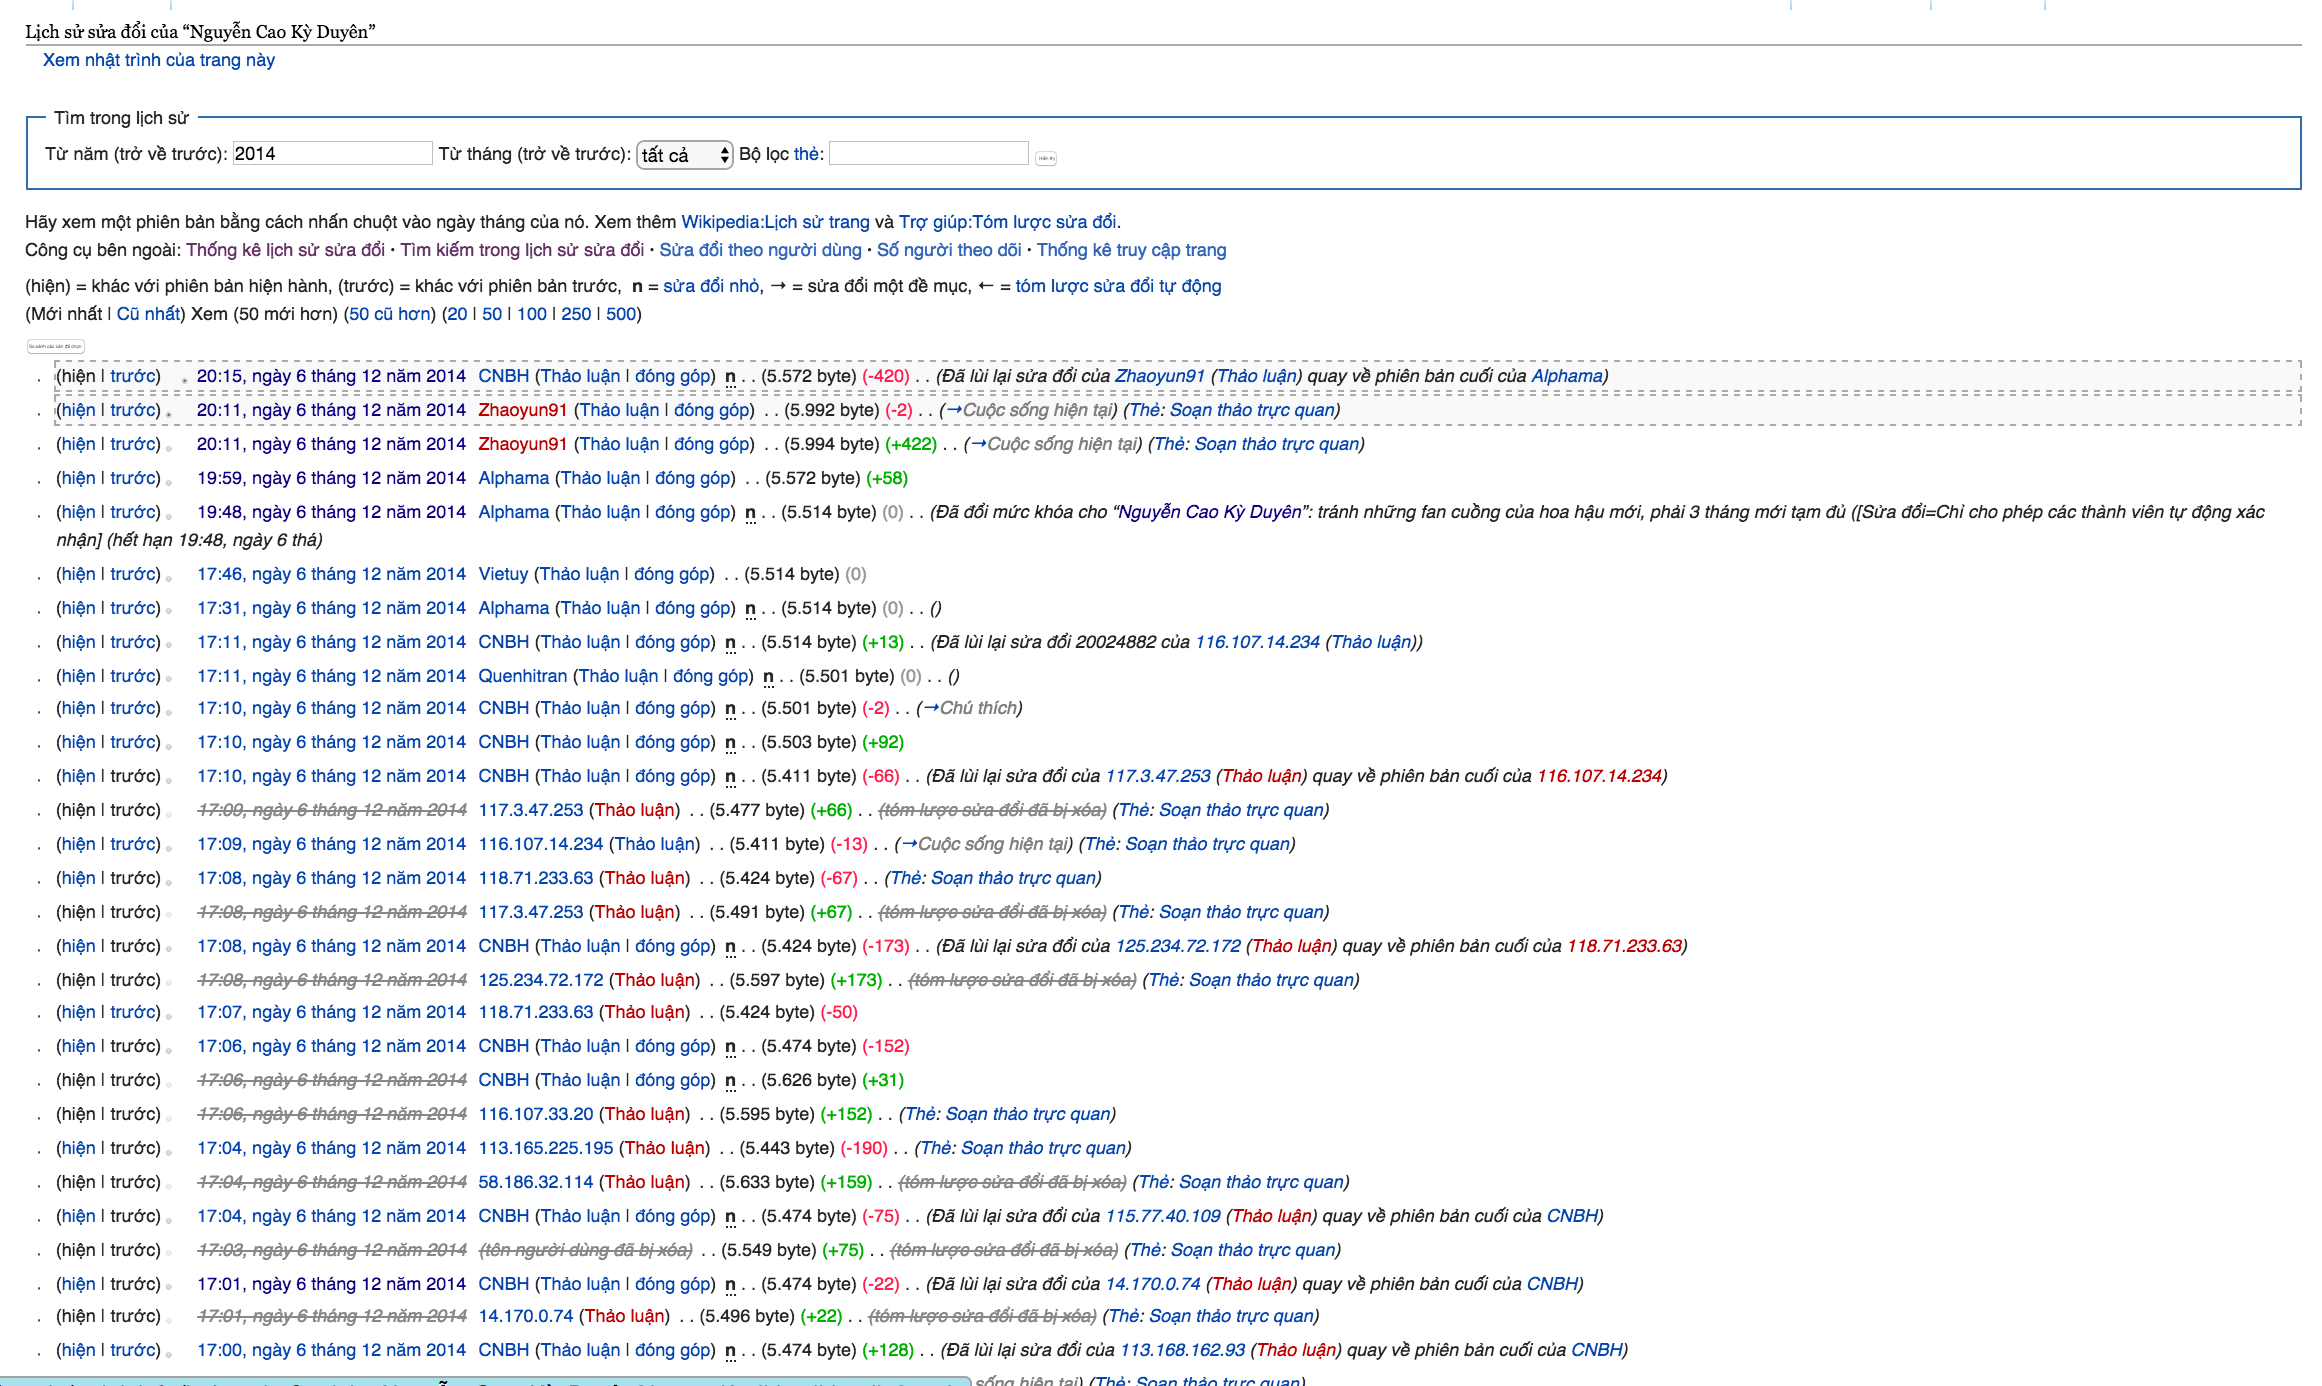Show 500 revisions per page
2322x1386 pixels.
[620, 314]
